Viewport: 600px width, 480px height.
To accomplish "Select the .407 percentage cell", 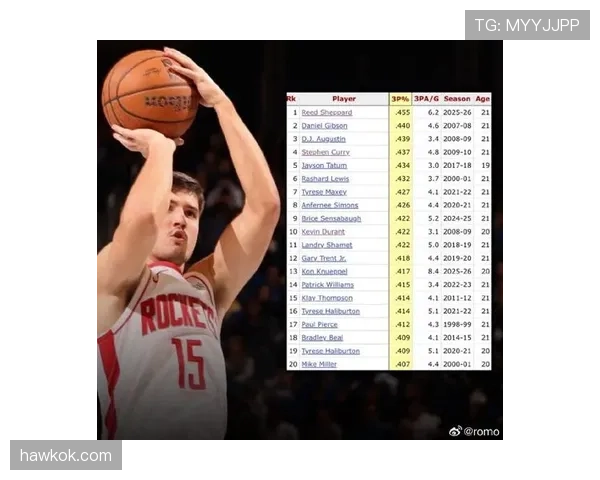I will click(x=403, y=364).
